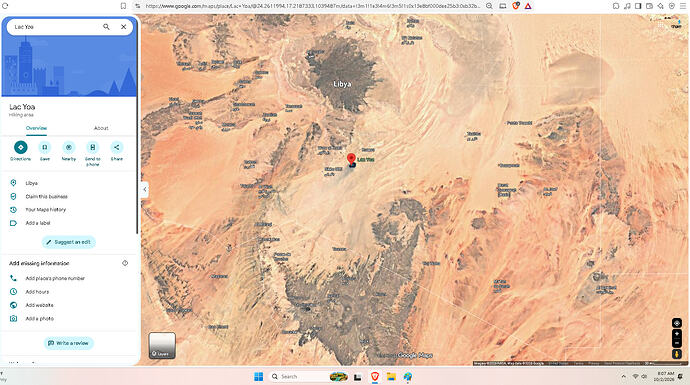Click the Libya country label on map
The height and width of the screenshot is (385, 690).
(x=342, y=84)
